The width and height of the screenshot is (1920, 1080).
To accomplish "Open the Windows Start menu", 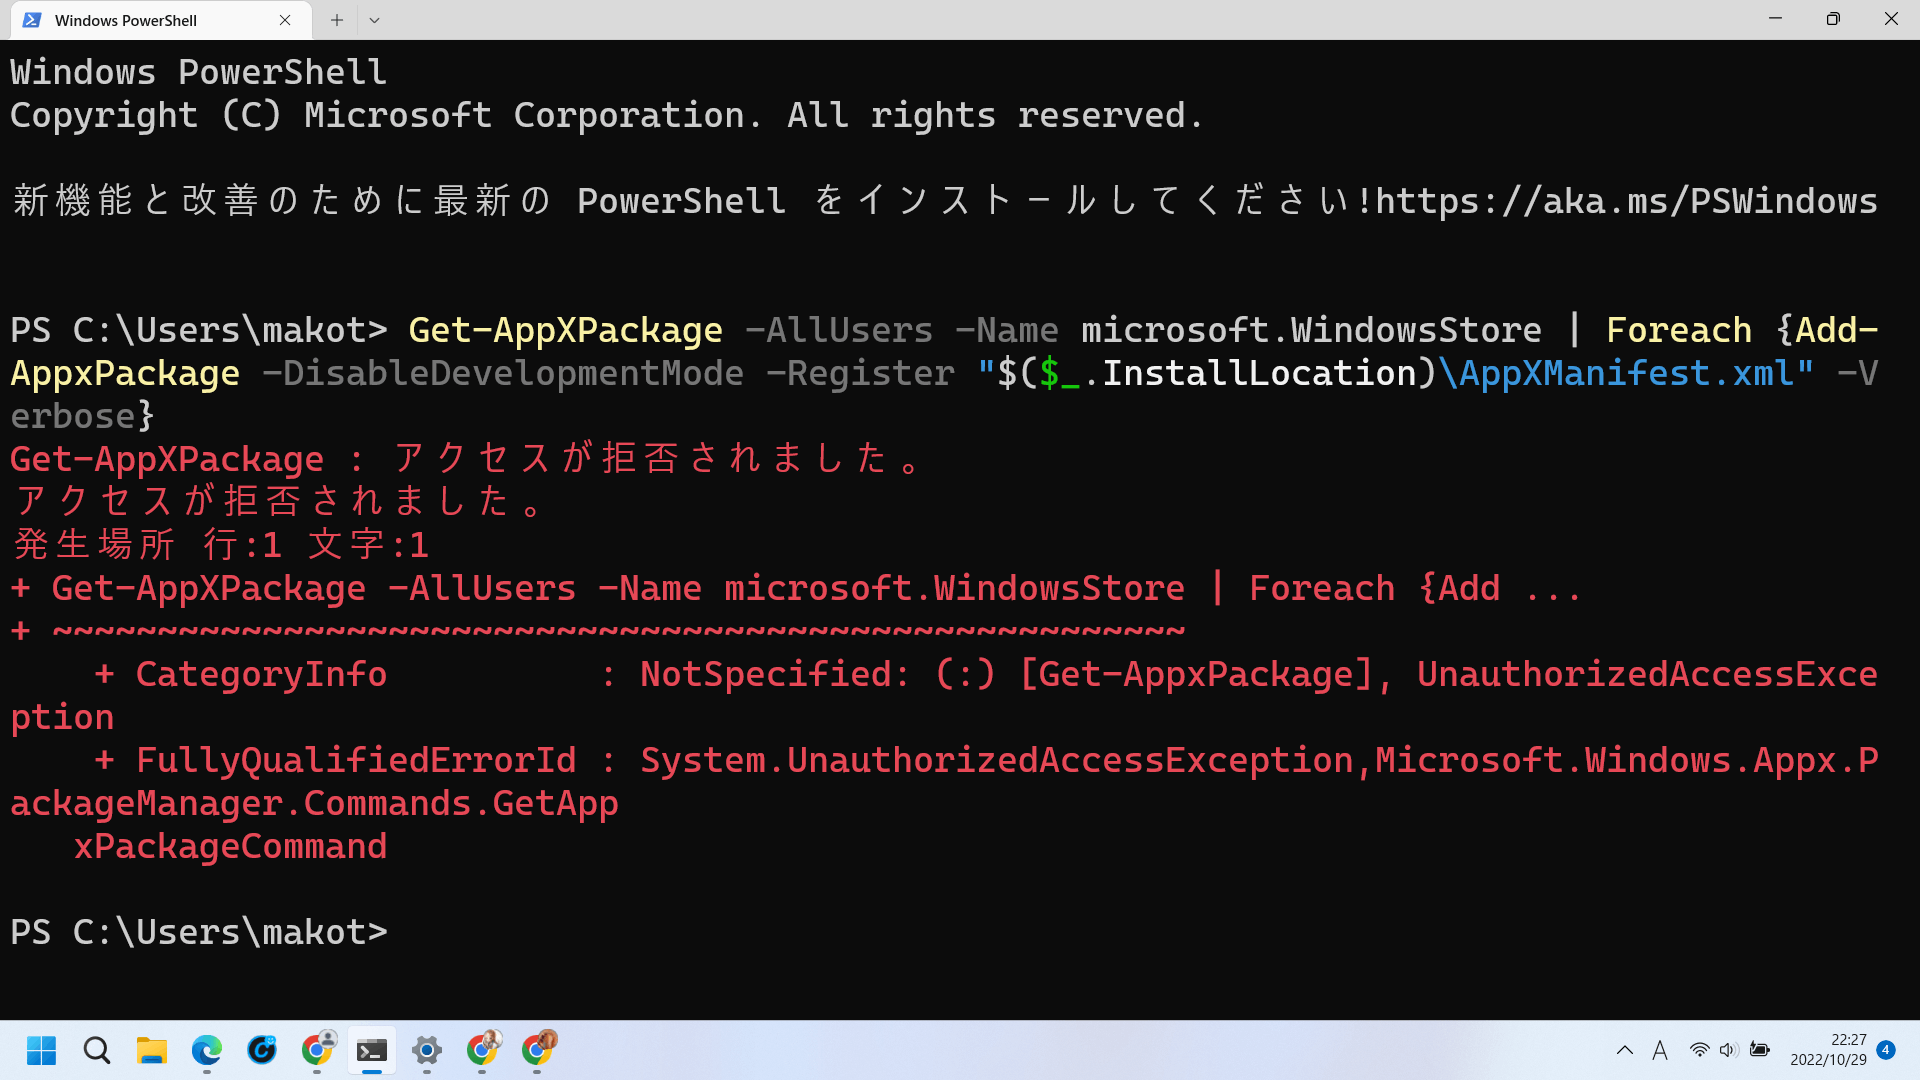I will tap(42, 1050).
